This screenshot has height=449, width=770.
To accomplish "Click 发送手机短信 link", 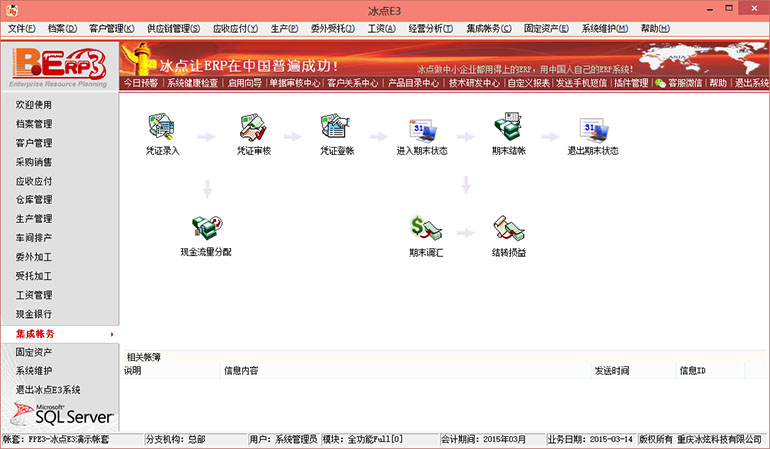I will pyautogui.click(x=581, y=83).
